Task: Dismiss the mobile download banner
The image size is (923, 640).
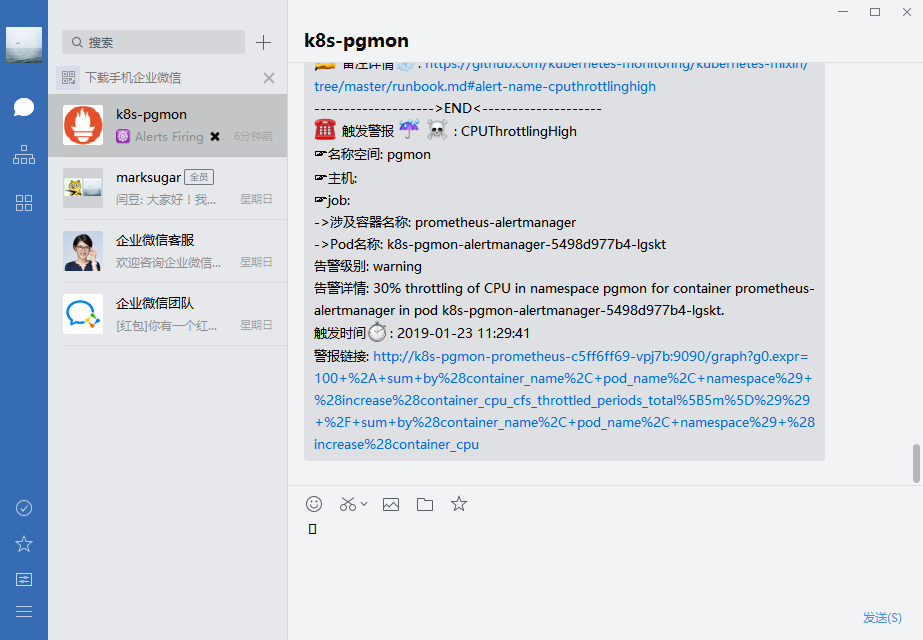Action: tap(269, 78)
